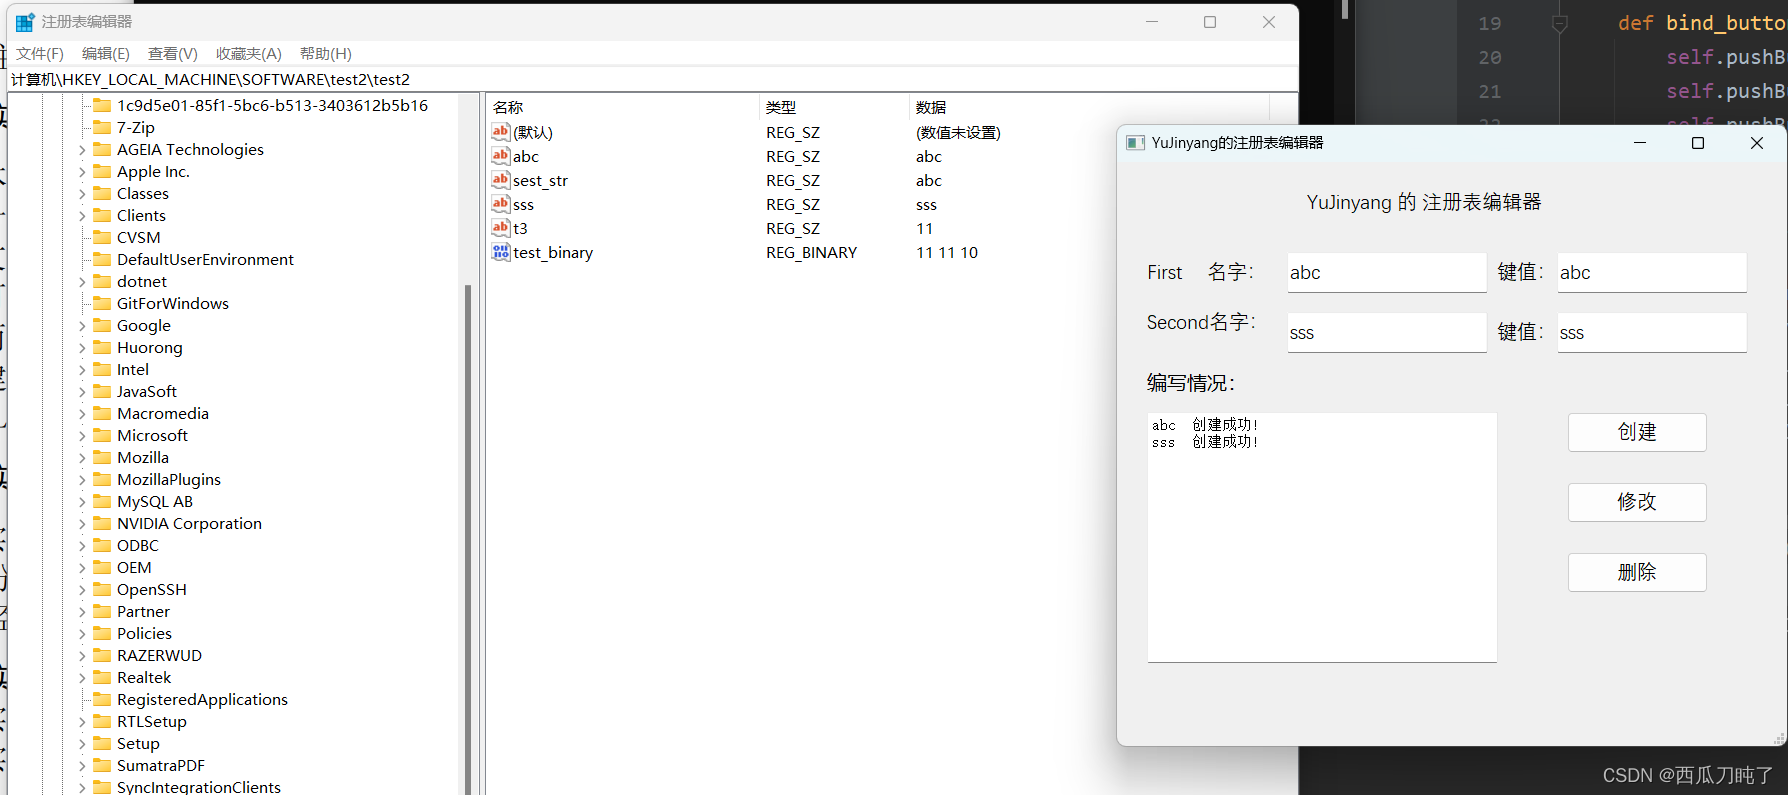The width and height of the screenshot is (1788, 795).
Task: Click the '11 11 10' data cell
Action: pos(947,252)
